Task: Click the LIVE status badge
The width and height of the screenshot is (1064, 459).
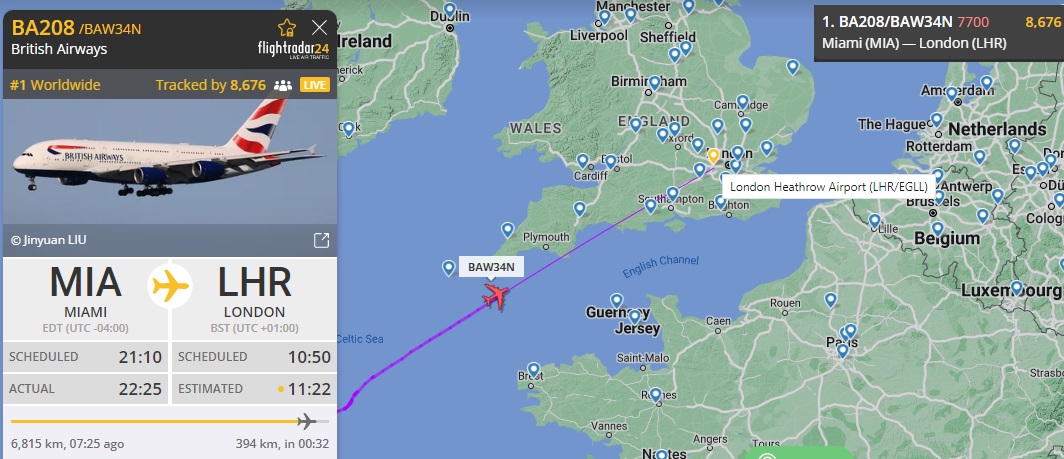Action: click(315, 85)
